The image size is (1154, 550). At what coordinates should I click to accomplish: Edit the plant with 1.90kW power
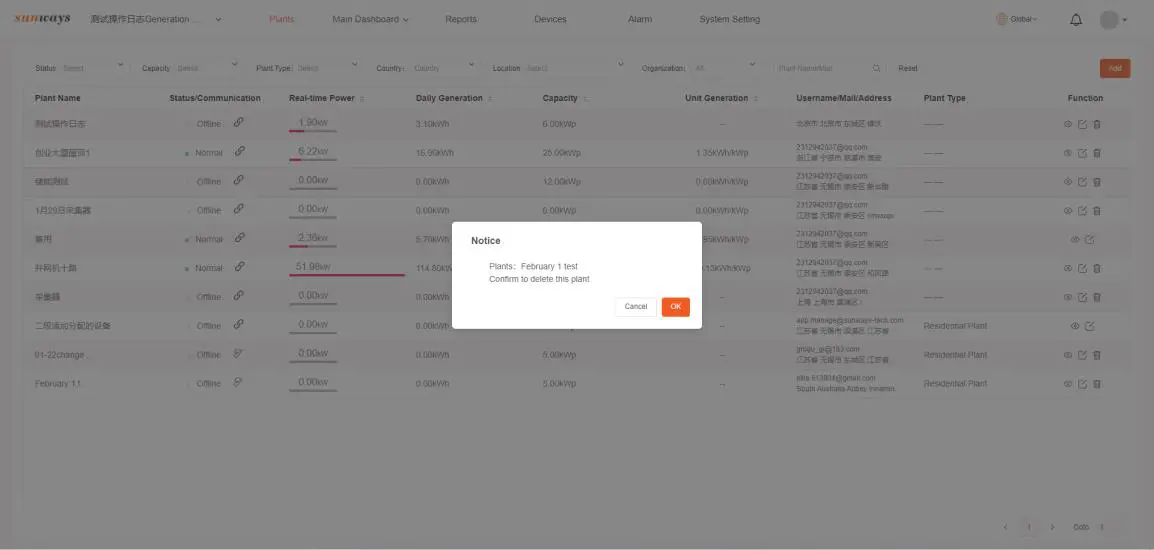coord(1082,124)
